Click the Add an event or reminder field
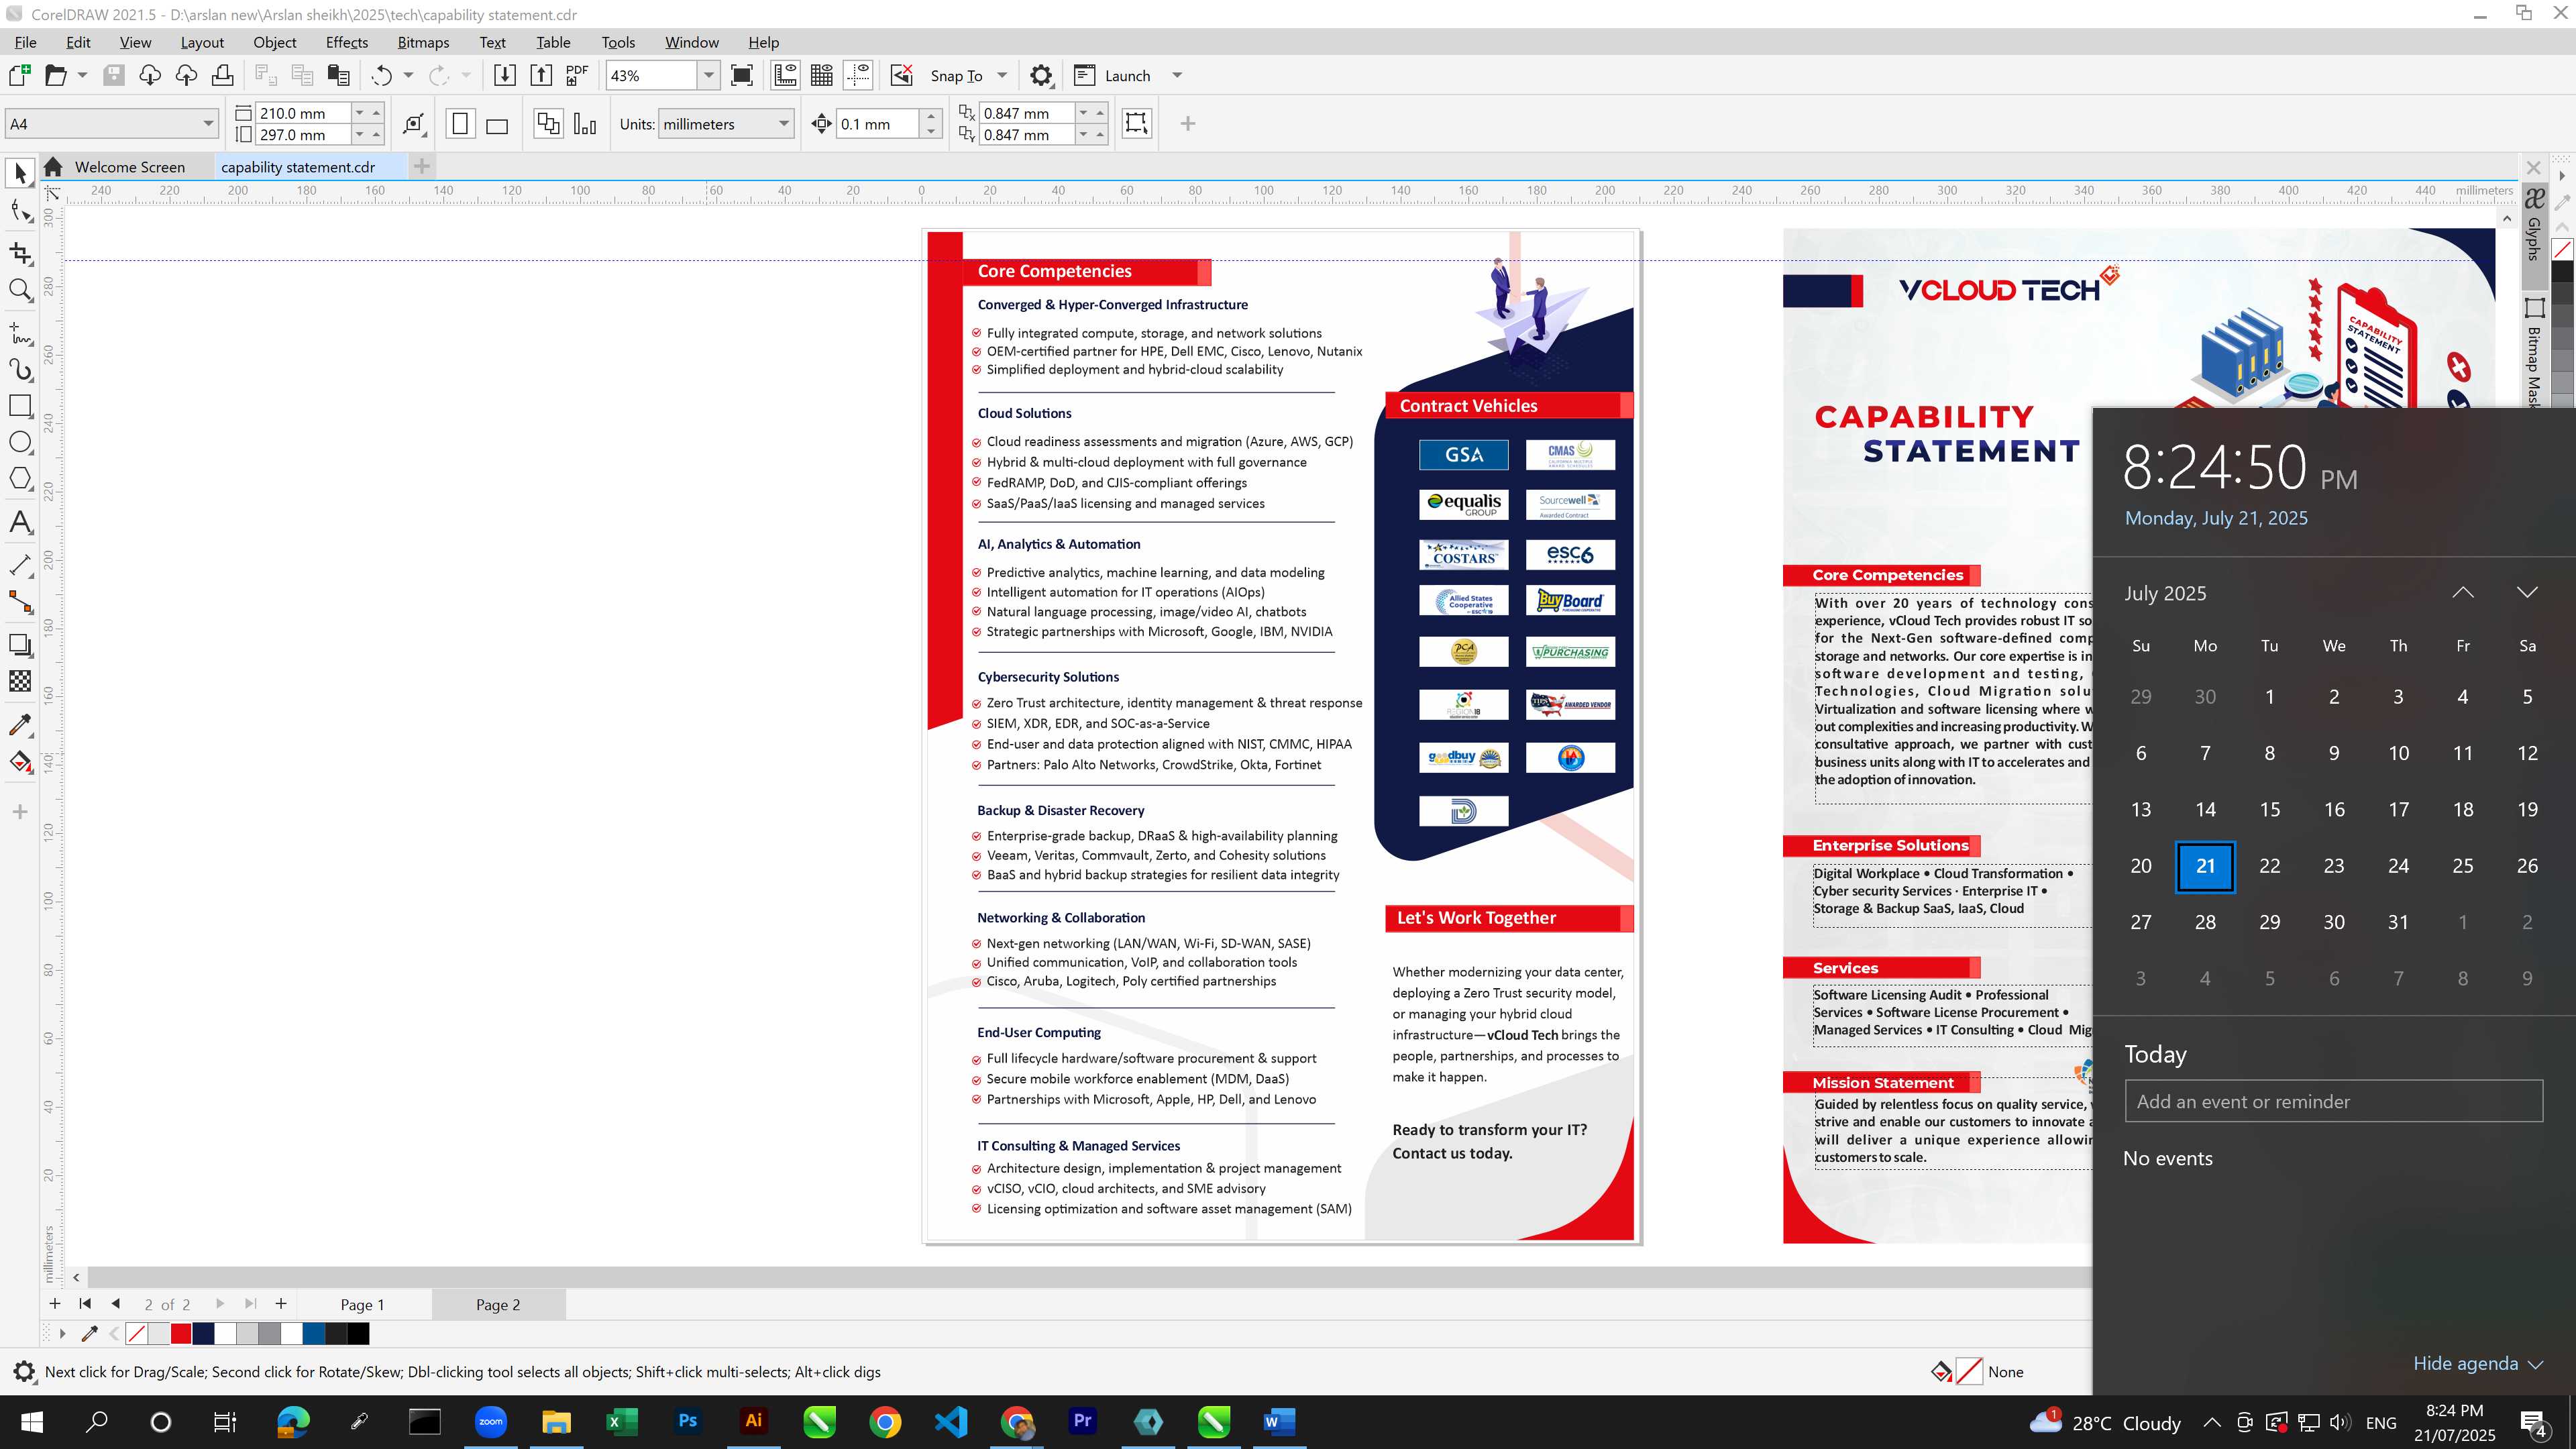 2333,1101
